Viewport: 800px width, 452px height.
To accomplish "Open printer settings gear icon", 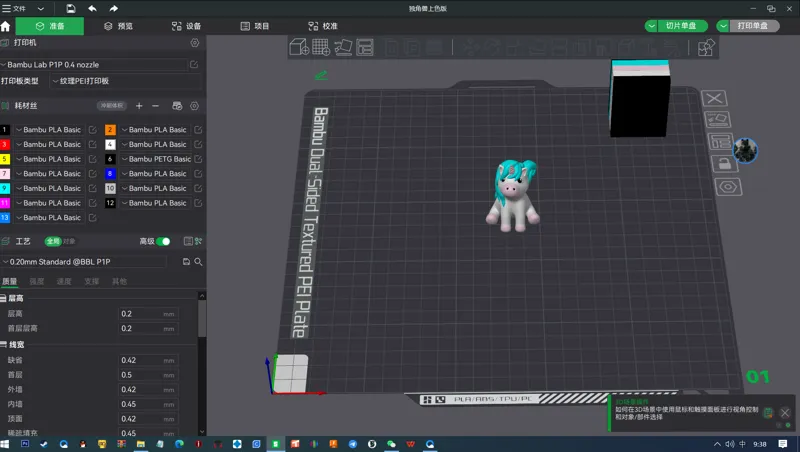I will click(195, 43).
